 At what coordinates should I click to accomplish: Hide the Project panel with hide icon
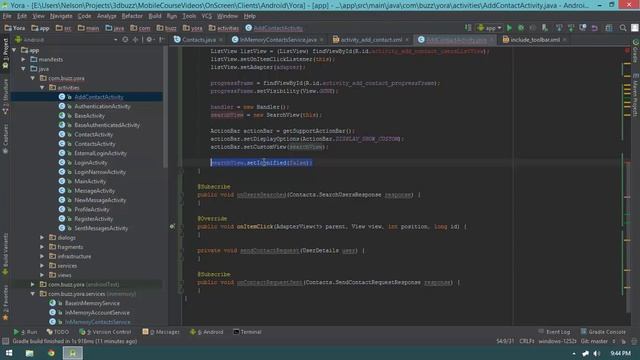[x=161, y=40]
